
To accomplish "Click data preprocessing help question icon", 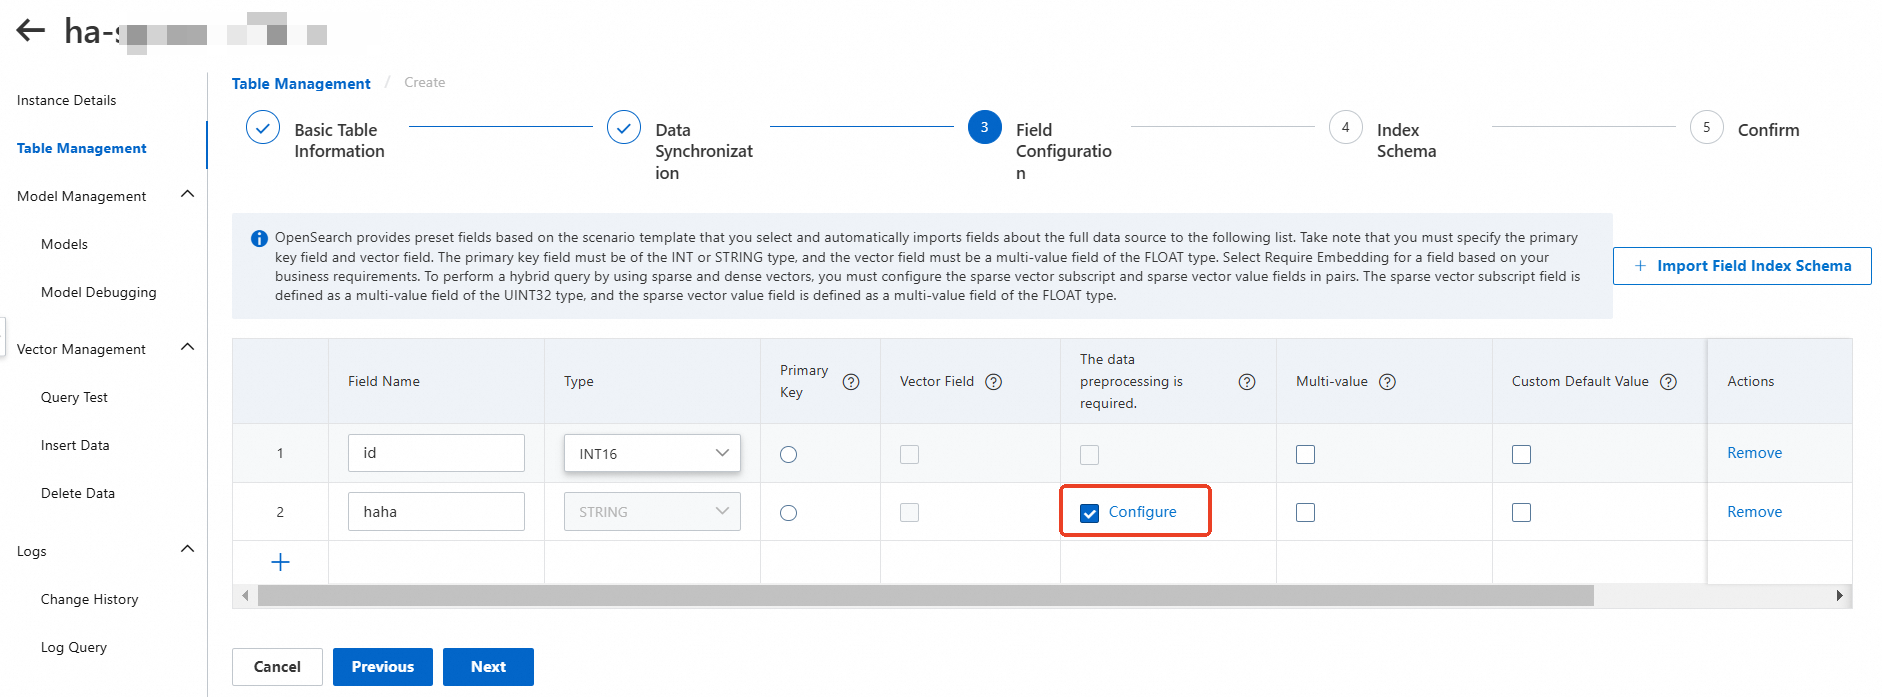I will [x=1247, y=382].
